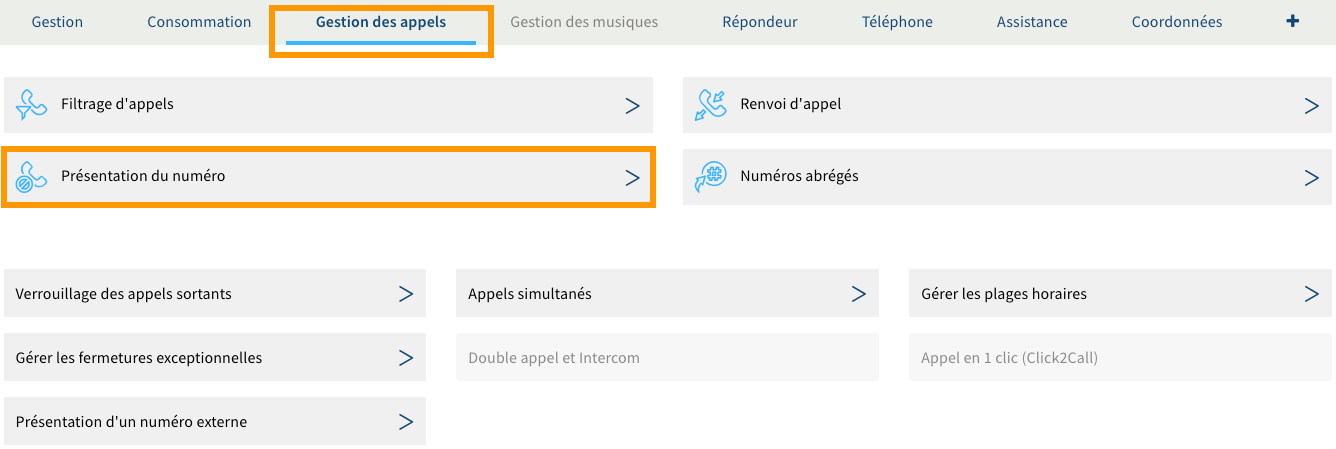Click the Appels simultanés chevron arrow
1336x449 pixels.
pyautogui.click(x=858, y=294)
